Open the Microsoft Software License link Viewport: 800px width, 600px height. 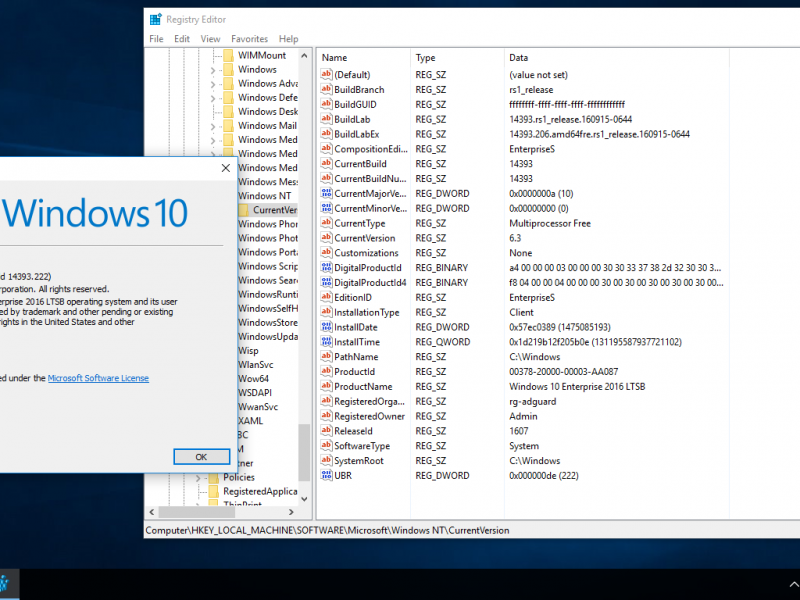pos(98,378)
